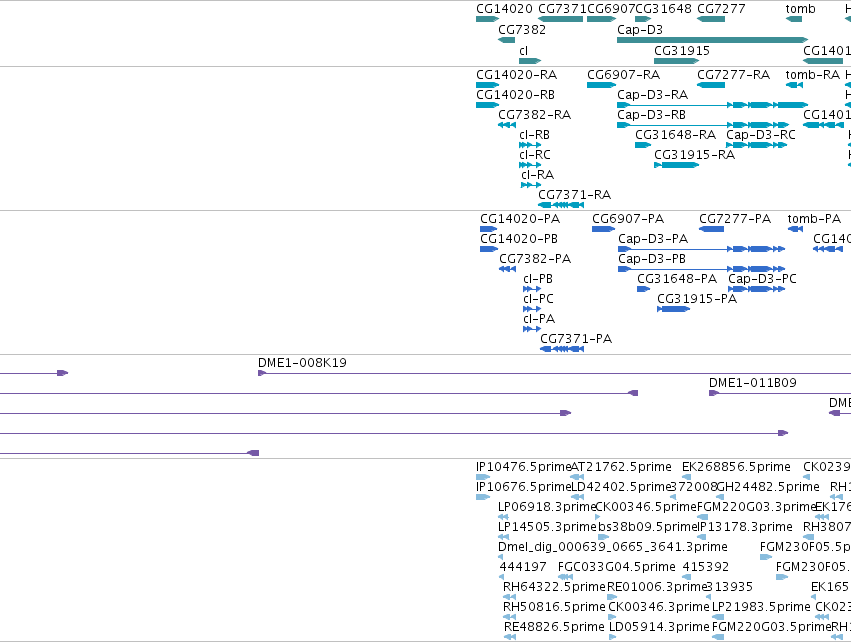Click EST IP10476.5prime label
The height and width of the screenshot is (642, 851).
pos(523,467)
